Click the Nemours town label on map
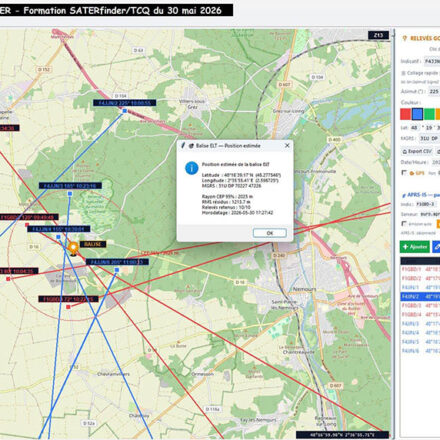This screenshot has height=440, width=440. click(304, 289)
